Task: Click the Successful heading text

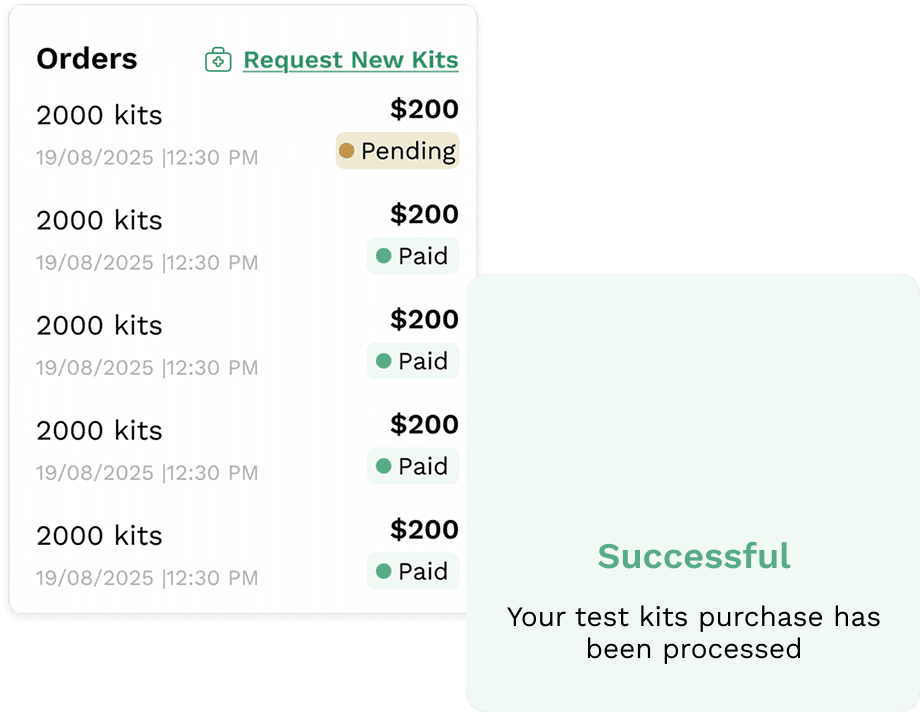Action: 693,556
